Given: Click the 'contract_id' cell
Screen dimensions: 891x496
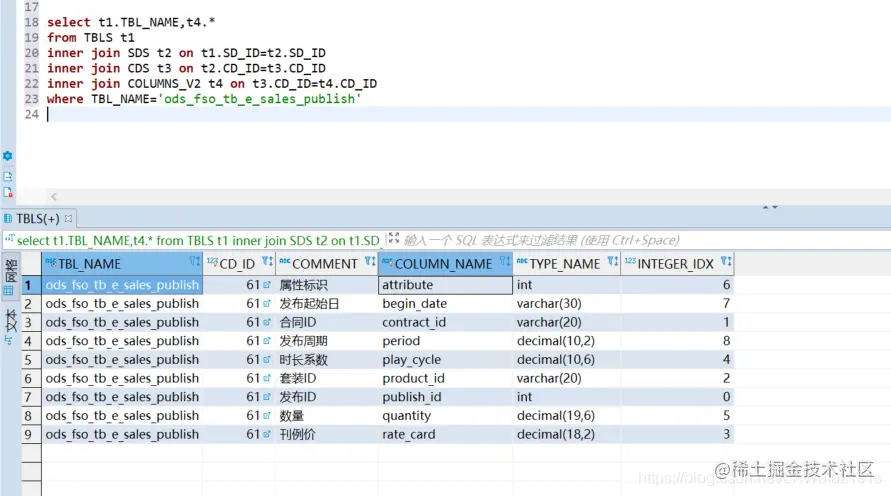Looking at the screenshot, I should tap(446, 322).
